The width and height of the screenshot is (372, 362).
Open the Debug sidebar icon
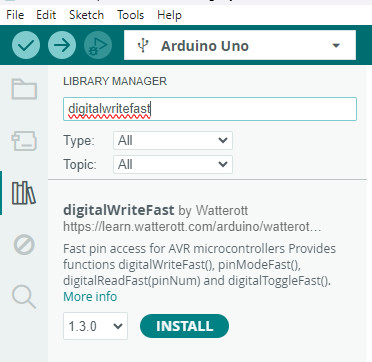(24, 245)
